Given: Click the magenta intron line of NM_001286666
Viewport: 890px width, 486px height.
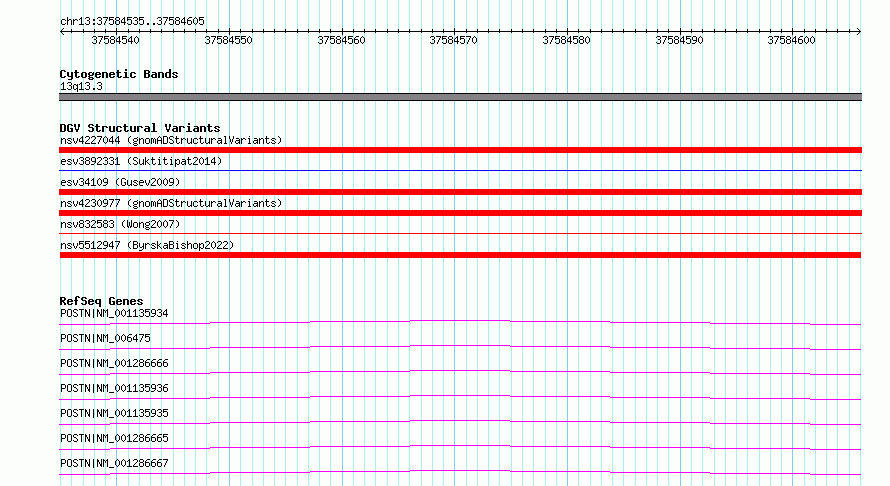Looking at the screenshot, I should 460,372.
